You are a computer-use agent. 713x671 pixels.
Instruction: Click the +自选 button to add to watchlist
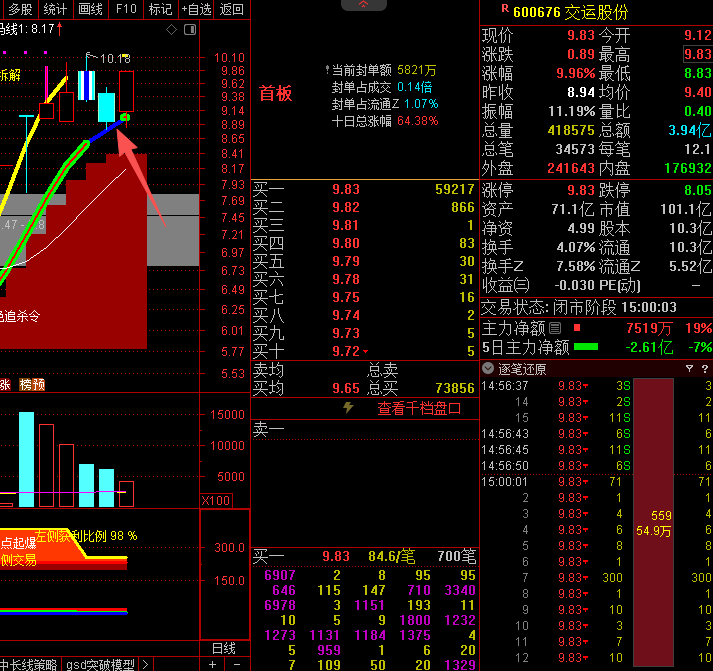(x=196, y=9)
